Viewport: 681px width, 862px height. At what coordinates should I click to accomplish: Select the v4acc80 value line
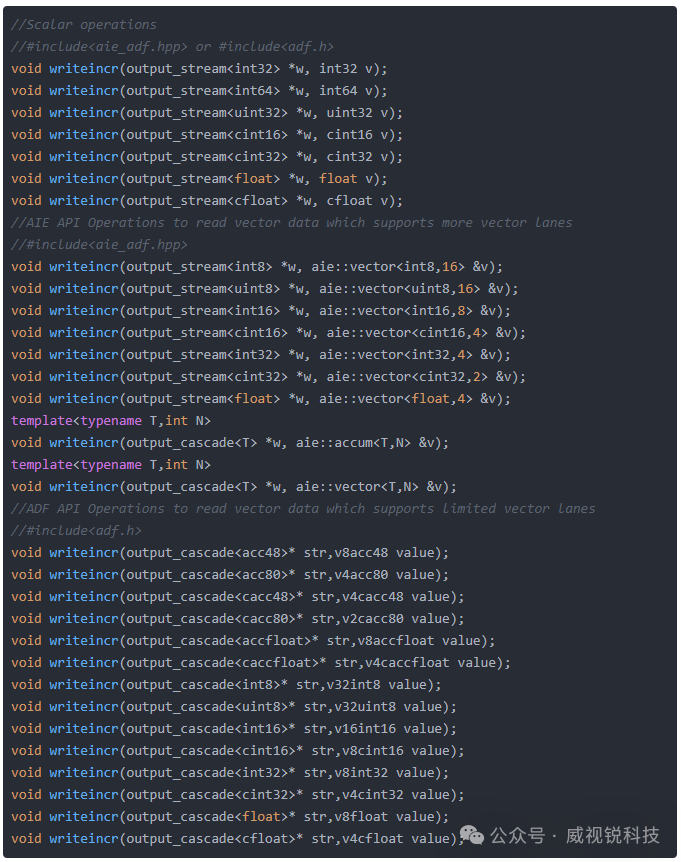click(x=230, y=574)
